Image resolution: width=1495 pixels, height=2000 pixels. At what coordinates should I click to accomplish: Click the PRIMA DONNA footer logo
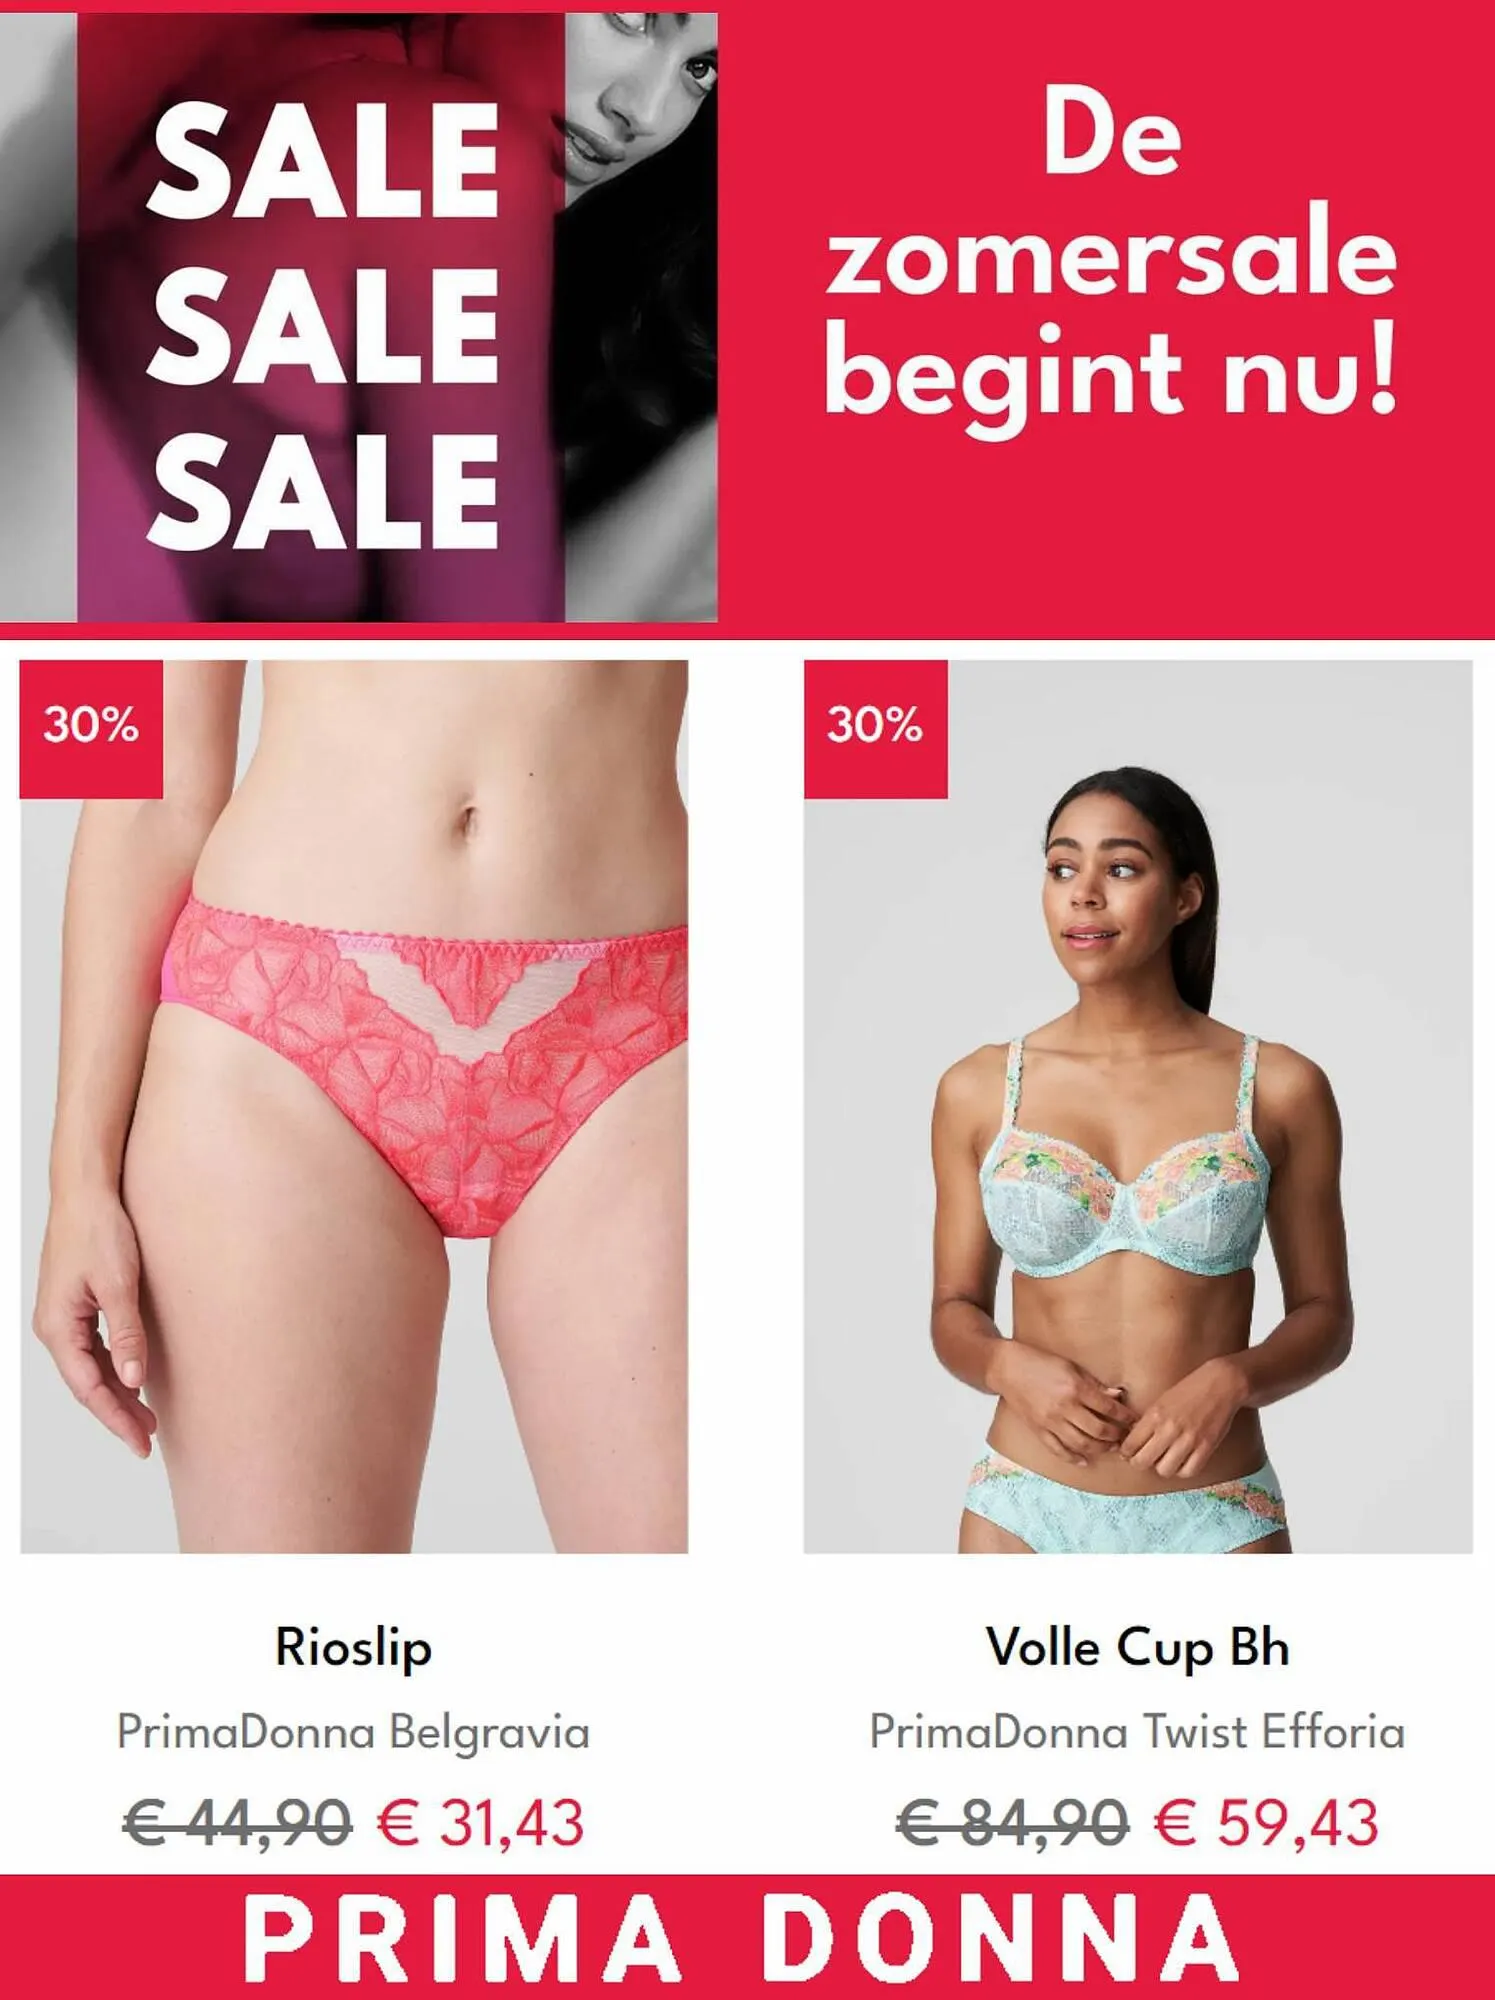point(741,1937)
